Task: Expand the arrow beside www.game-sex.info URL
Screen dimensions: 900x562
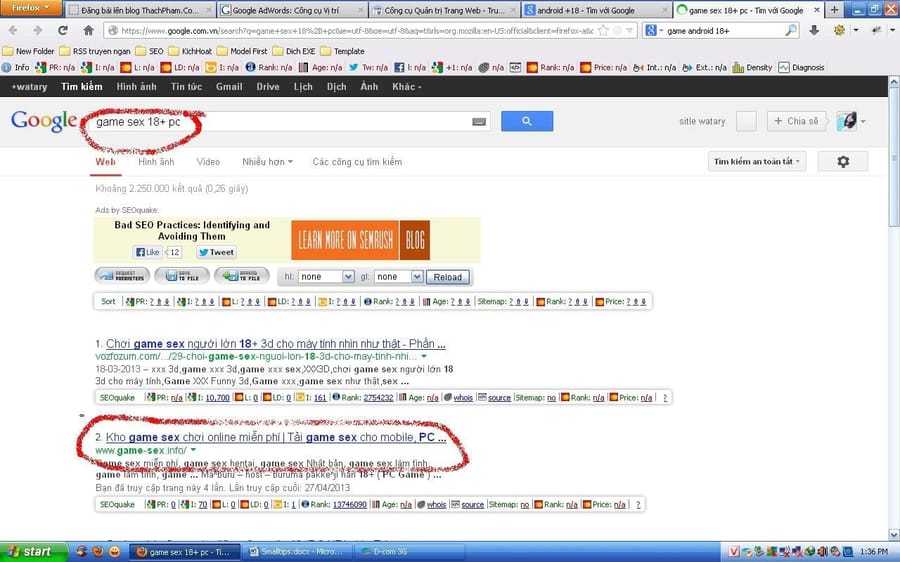Action: coord(193,450)
